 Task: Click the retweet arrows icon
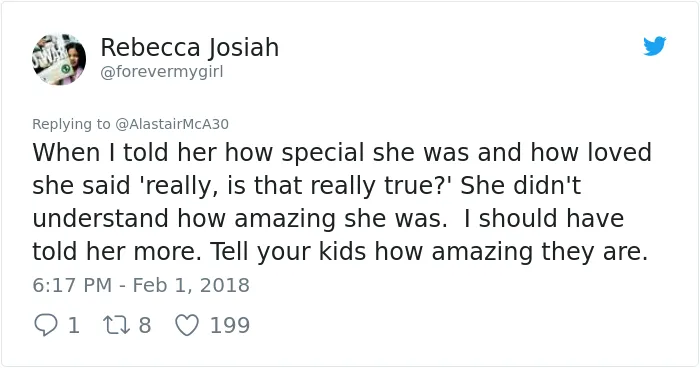pyautogui.click(x=117, y=325)
